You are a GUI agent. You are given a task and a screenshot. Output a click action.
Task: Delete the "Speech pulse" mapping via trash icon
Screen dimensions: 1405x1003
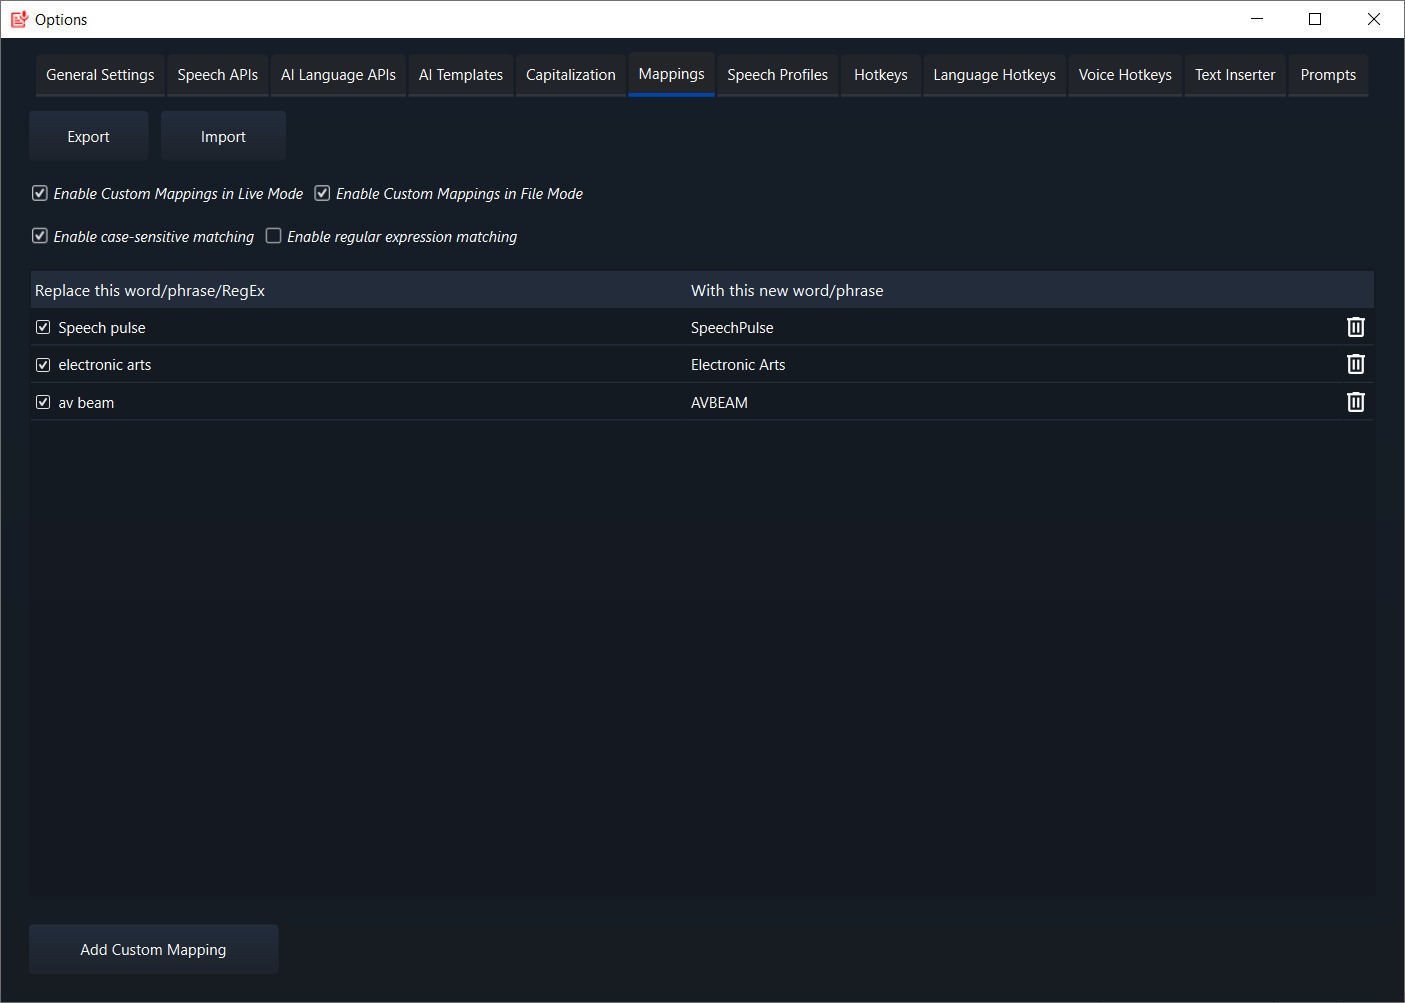[1356, 327]
